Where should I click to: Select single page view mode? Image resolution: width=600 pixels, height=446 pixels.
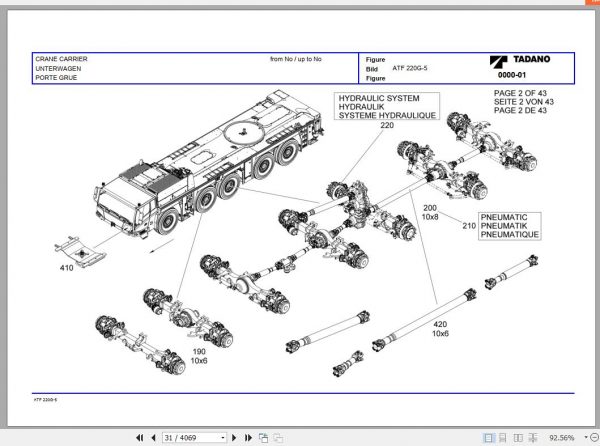[488, 438]
